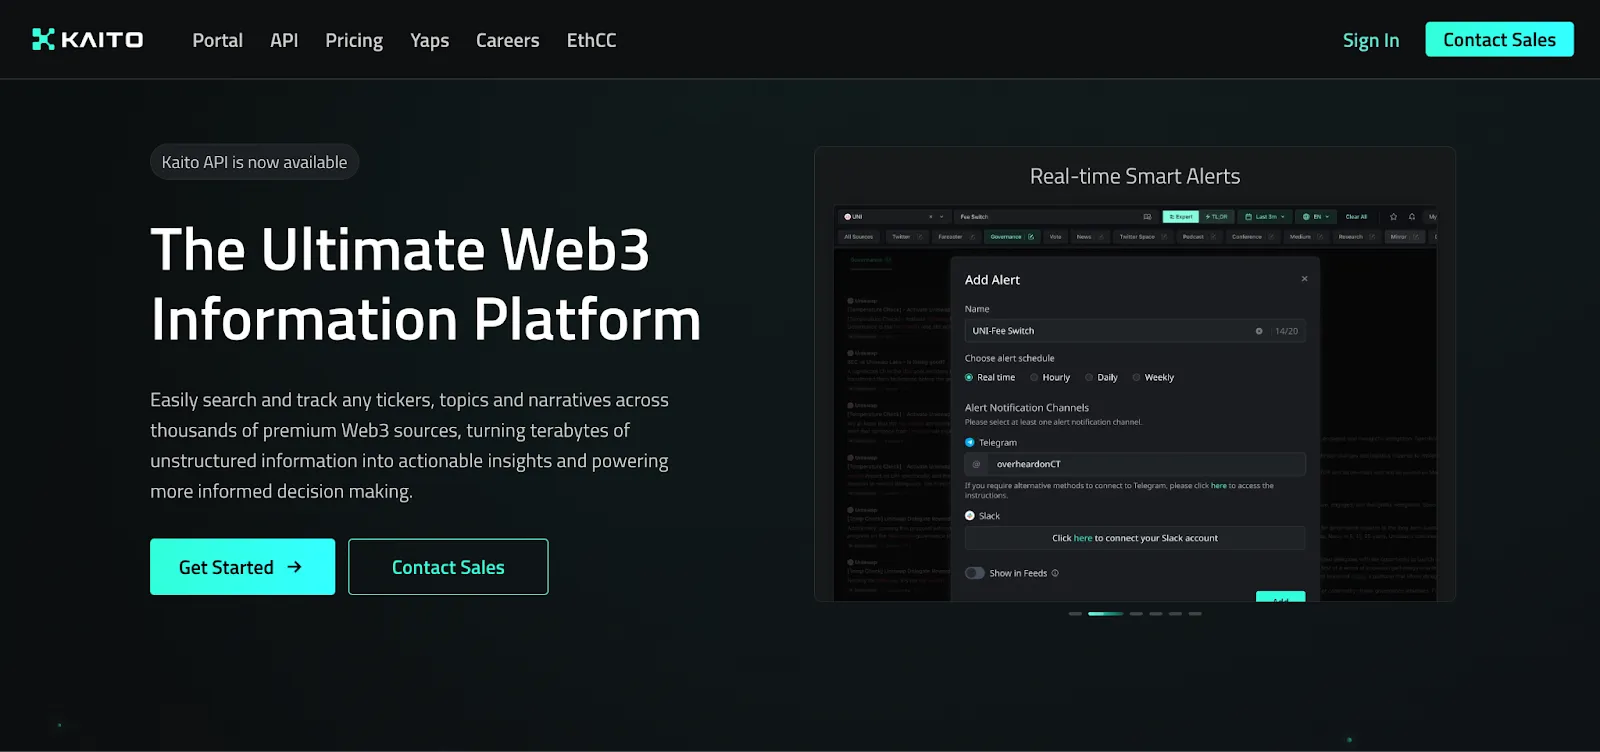This screenshot has height=752, width=1600.
Task: Visit the EthCC nav item
Action: [591, 40]
